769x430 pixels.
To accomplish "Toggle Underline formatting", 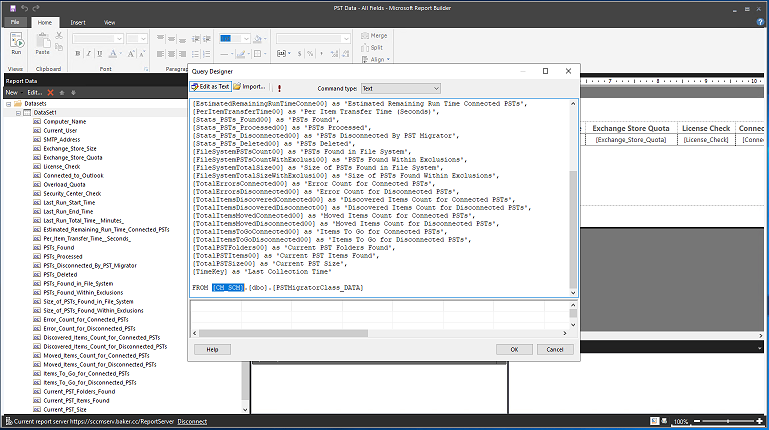I will [100, 53].
